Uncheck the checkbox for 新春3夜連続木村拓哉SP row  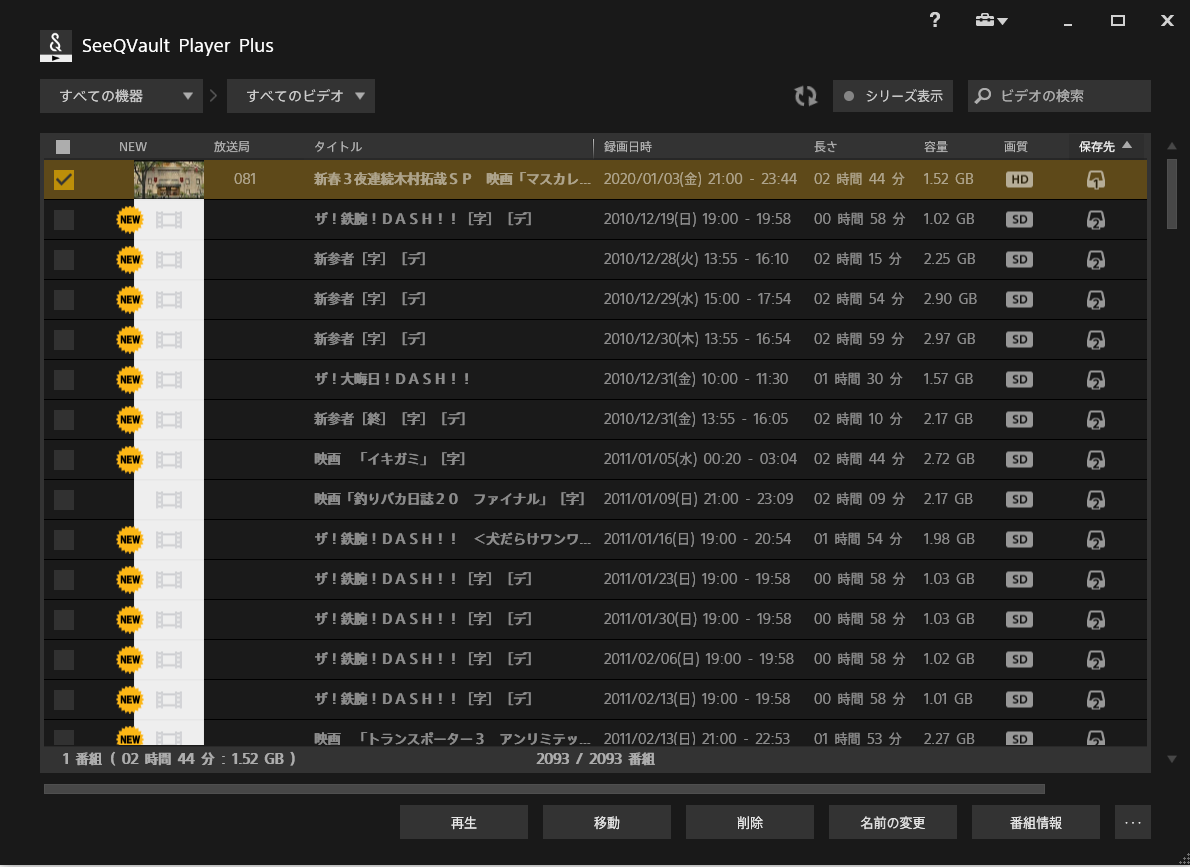64,180
